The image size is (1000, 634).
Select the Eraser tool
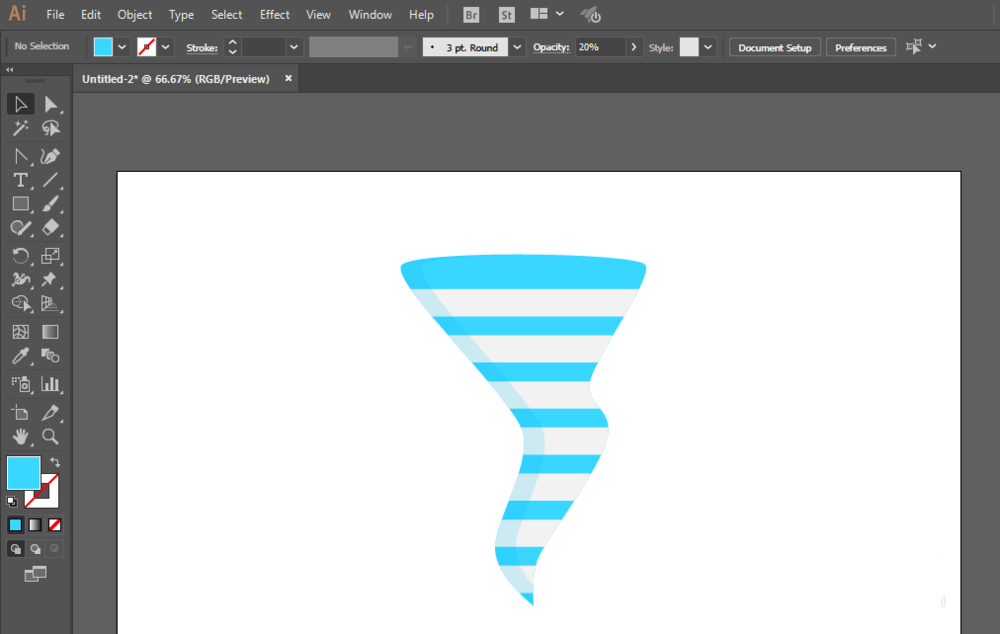[50, 228]
